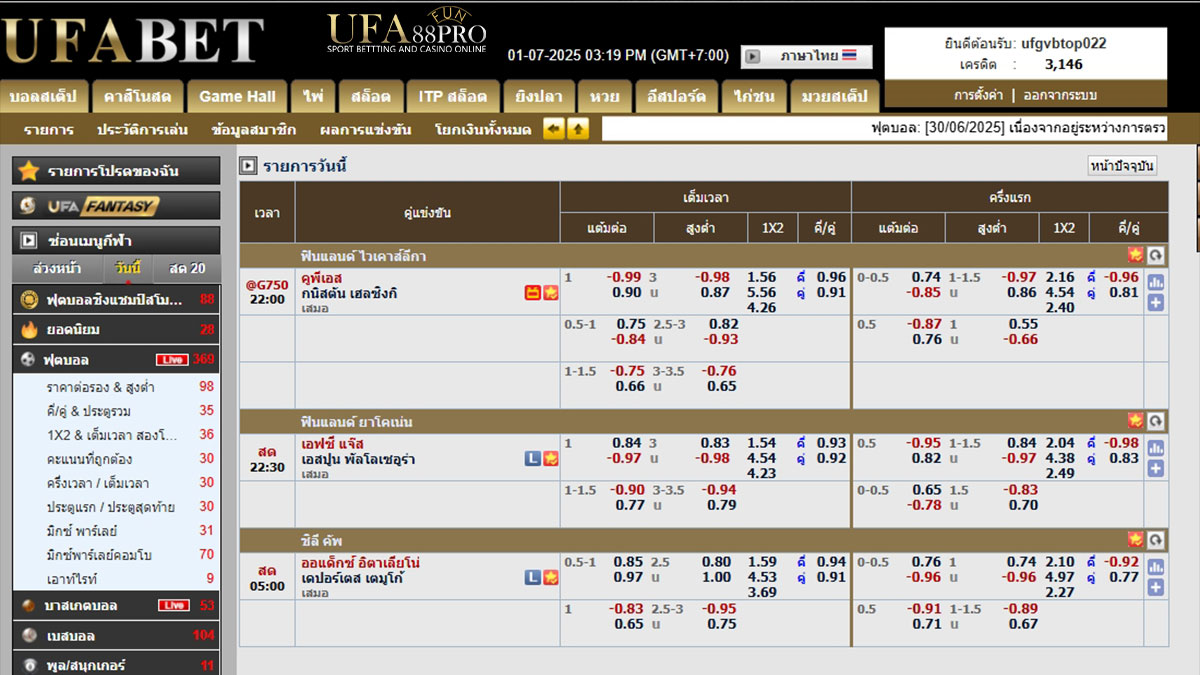1200x675 pixels.
Task: Toggle the ซ่อนเมนูกีฬา sports menu
Action: tap(116, 241)
